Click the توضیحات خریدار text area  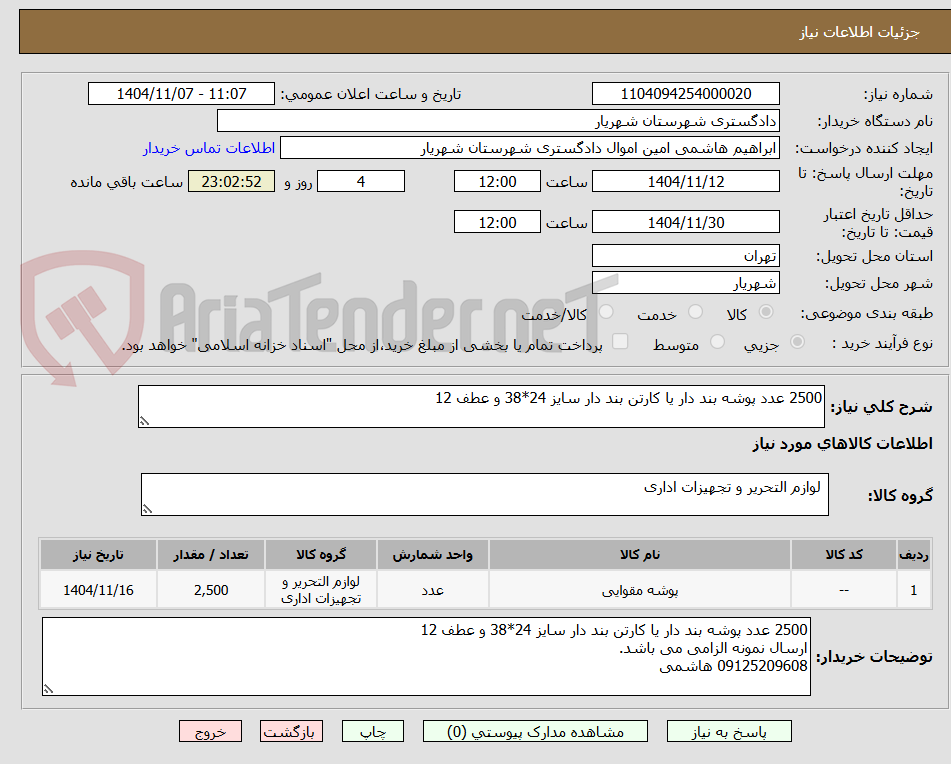coord(426,657)
